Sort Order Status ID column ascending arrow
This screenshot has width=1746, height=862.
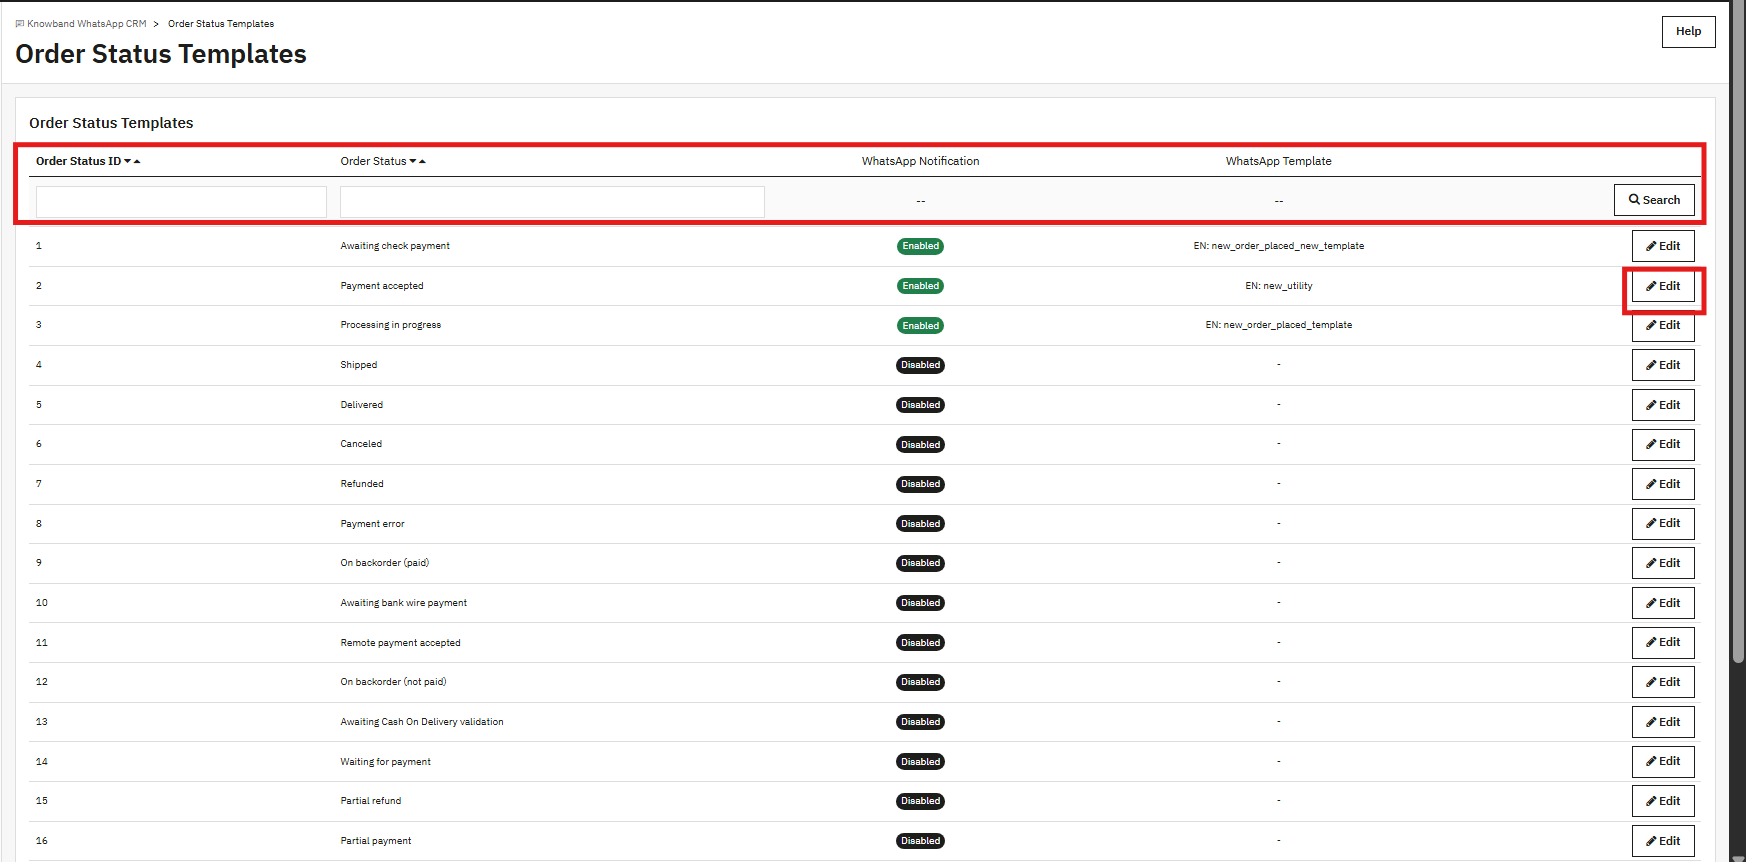point(137,161)
